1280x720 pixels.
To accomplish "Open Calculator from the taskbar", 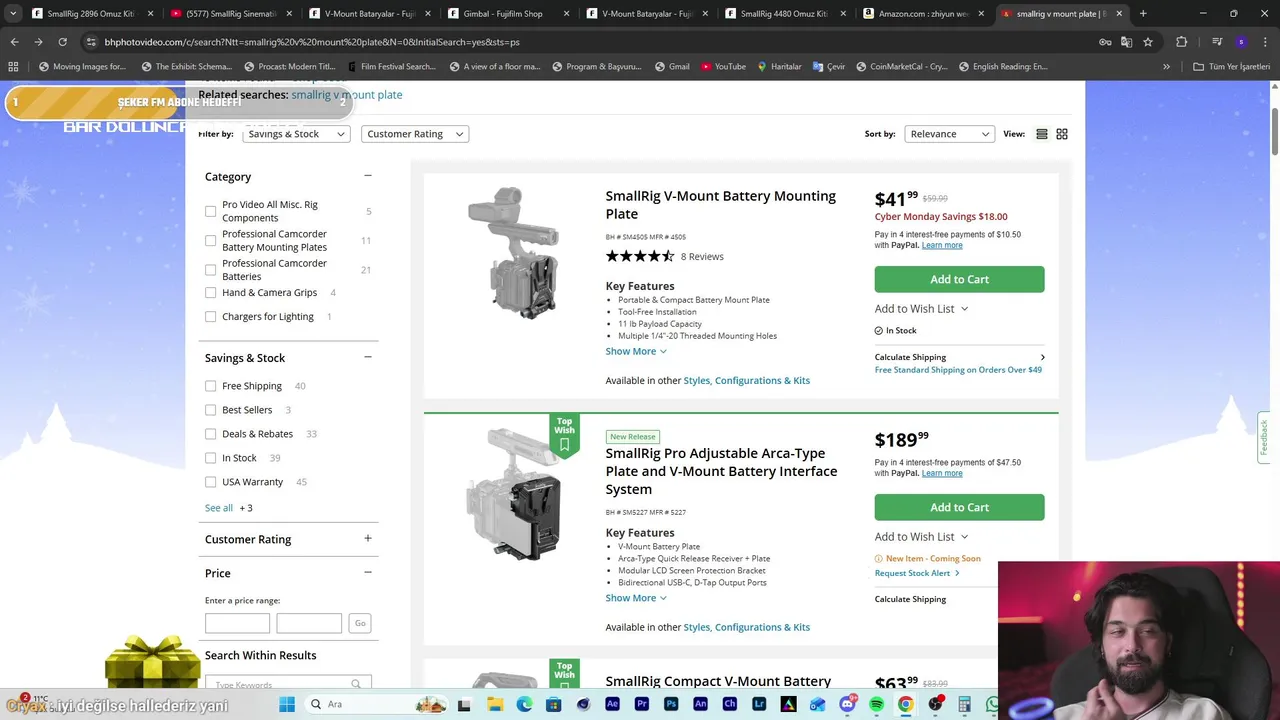I will tap(964, 704).
